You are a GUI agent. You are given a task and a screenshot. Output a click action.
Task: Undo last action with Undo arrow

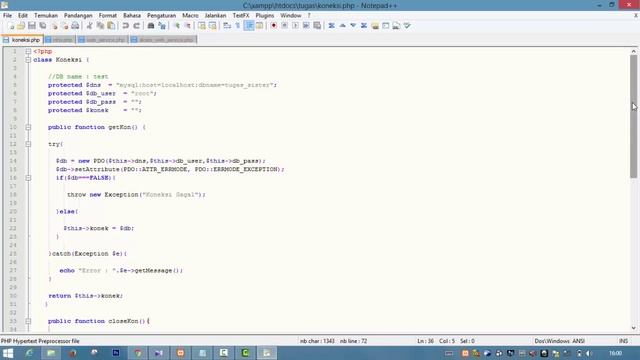point(125,26)
